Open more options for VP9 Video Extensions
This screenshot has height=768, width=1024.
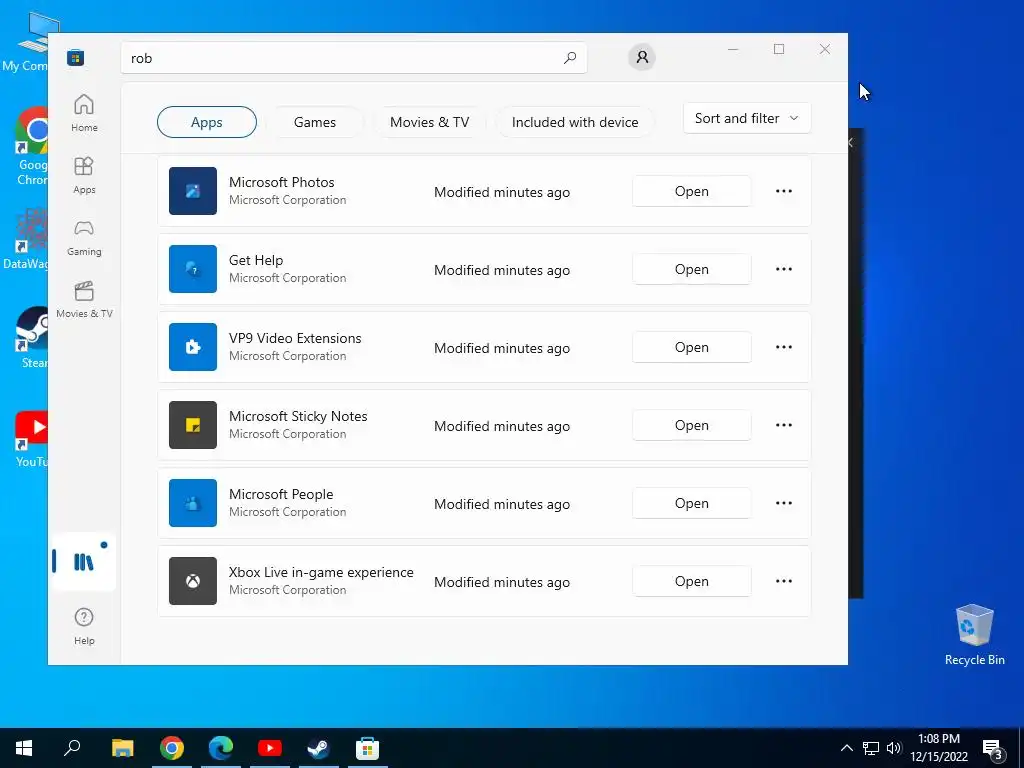pyautogui.click(x=784, y=347)
